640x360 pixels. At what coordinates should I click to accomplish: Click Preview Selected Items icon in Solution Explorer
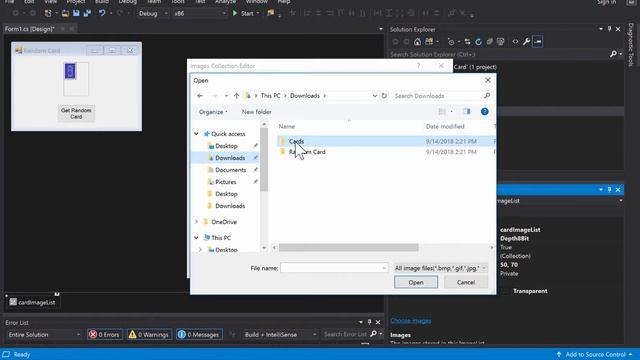538,42
